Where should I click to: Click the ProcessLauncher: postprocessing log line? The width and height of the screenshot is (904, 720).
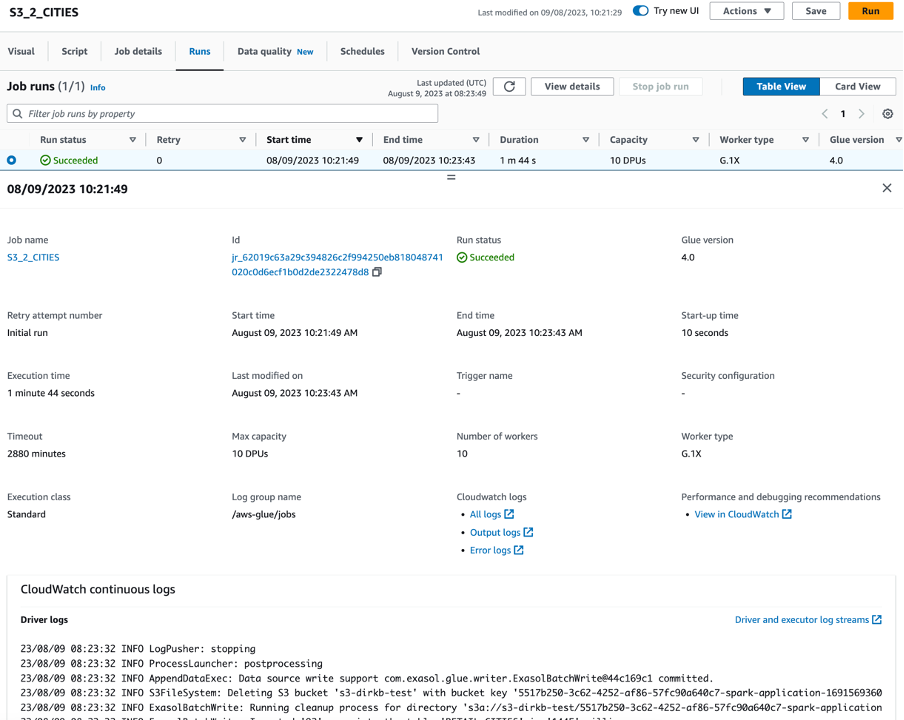click(x=171, y=664)
